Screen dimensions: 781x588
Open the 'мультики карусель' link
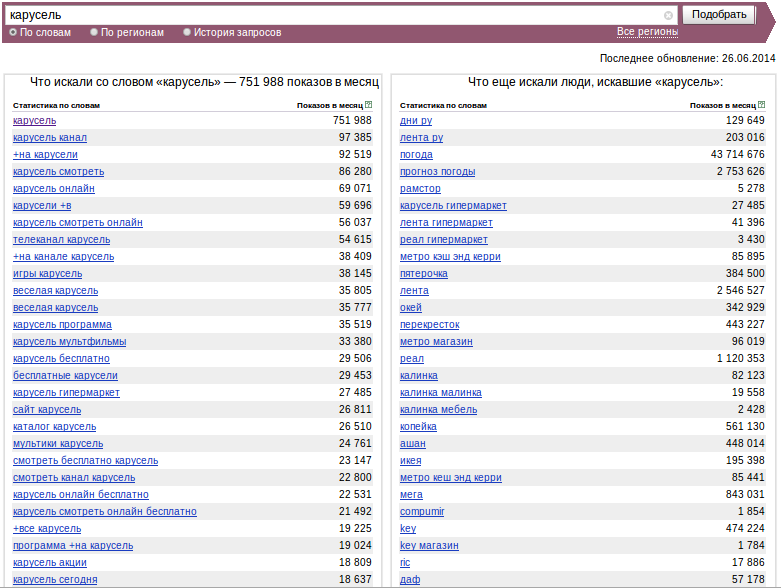coord(58,443)
